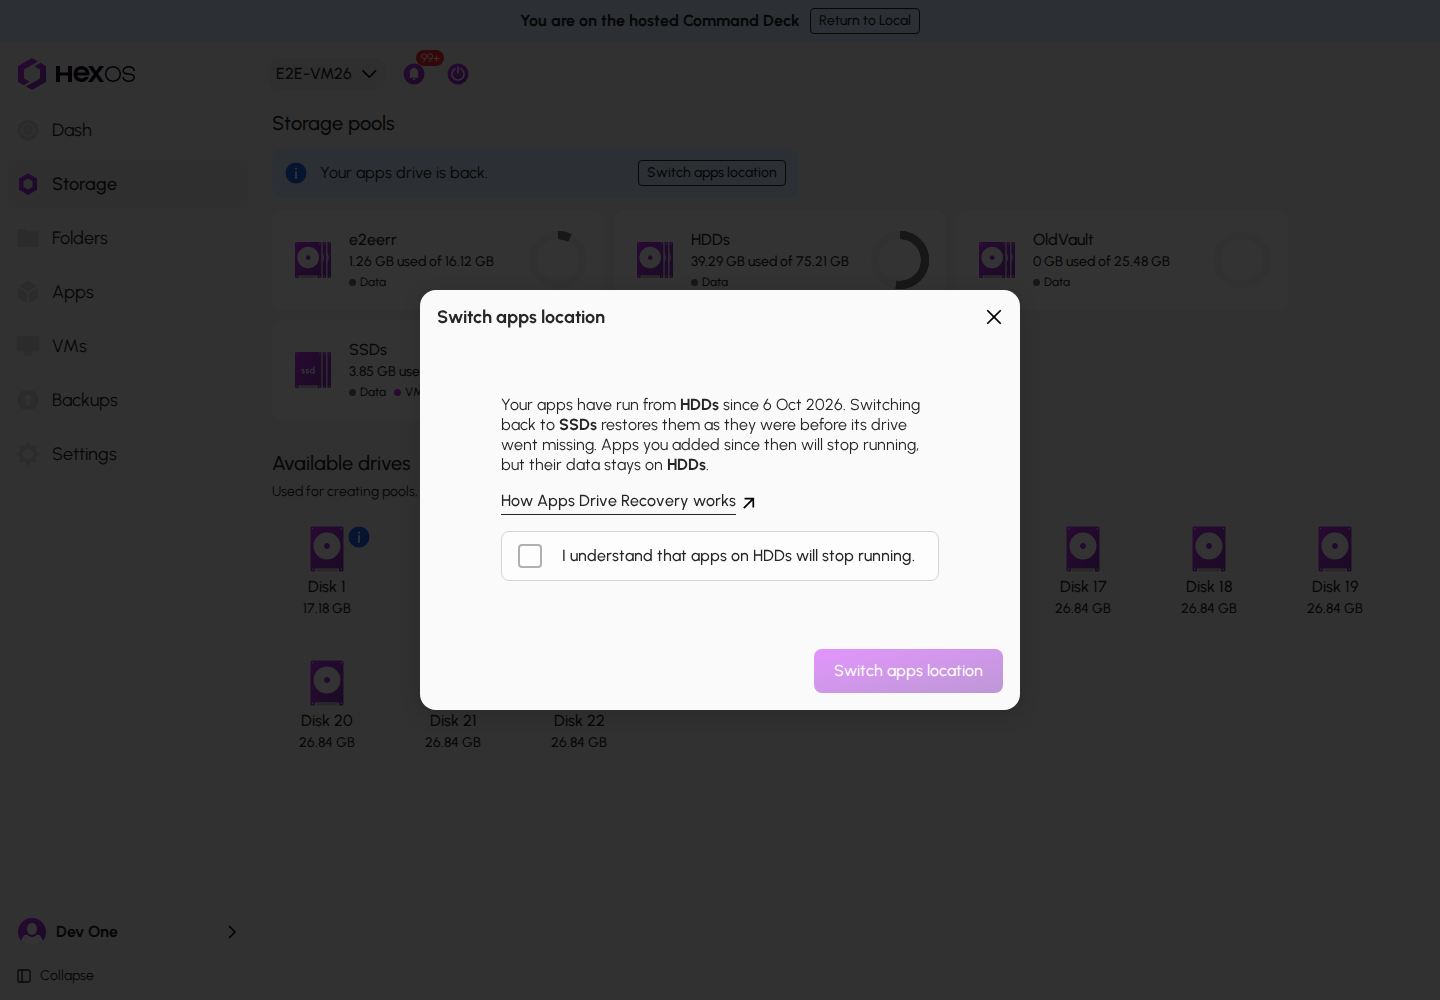Viewport: 1440px width, 1000px height.
Task: Select the OldVault pool drive icon
Action: click(x=997, y=260)
